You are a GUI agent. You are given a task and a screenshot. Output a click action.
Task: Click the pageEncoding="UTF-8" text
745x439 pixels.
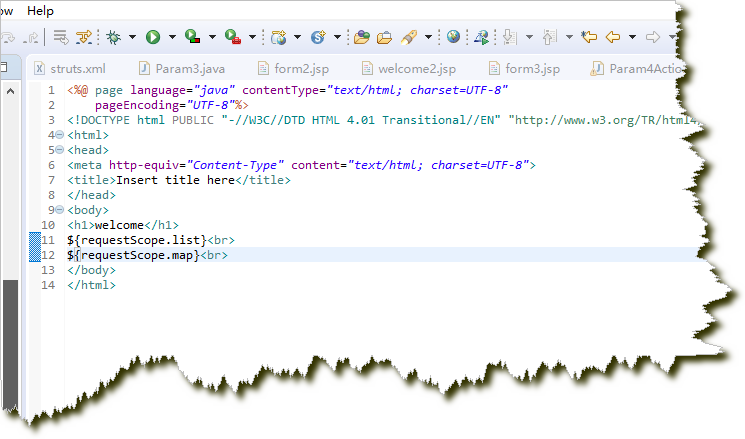(x=165, y=105)
